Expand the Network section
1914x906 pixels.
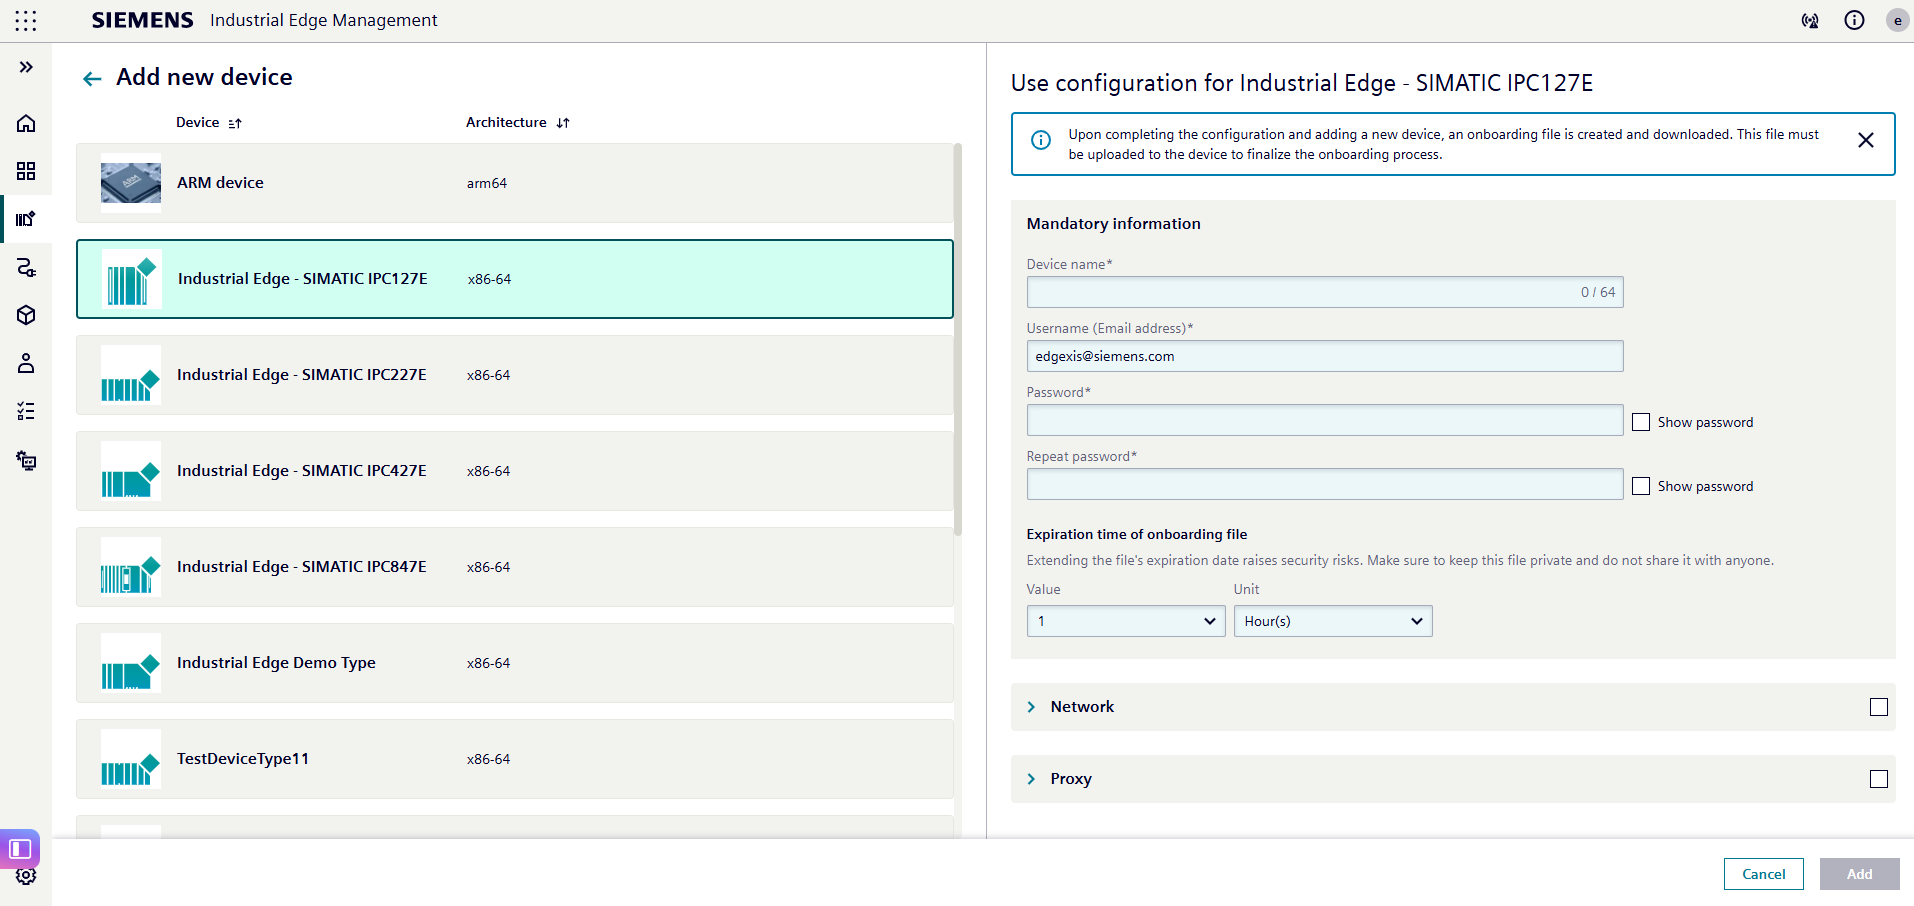pyautogui.click(x=1032, y=707)
